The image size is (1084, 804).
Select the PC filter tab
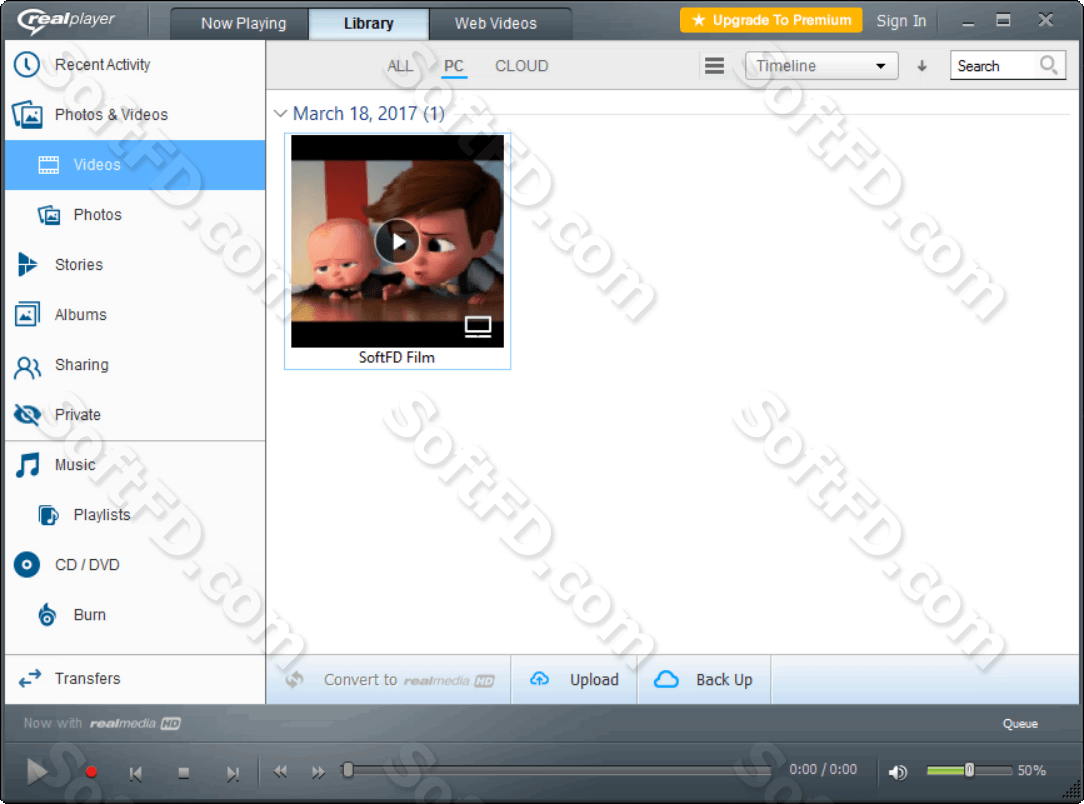click(454, 66)
